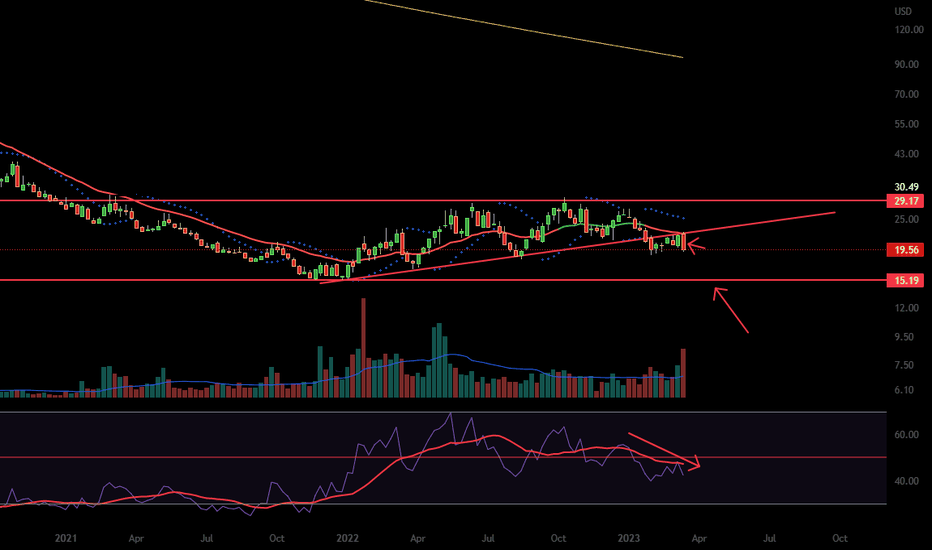Click the 25.00 price axis label
Screen dimensions: 932x550
pos(906,219)
